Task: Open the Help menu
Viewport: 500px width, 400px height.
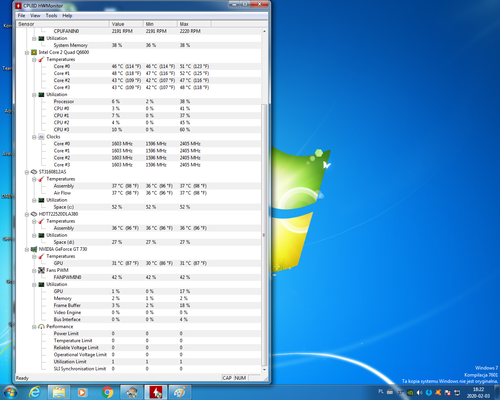Action: (x=67, y=16)
